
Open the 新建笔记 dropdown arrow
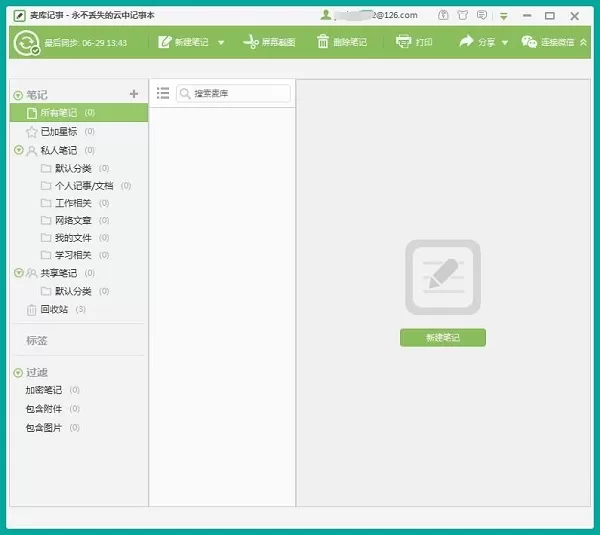[221, 42]
